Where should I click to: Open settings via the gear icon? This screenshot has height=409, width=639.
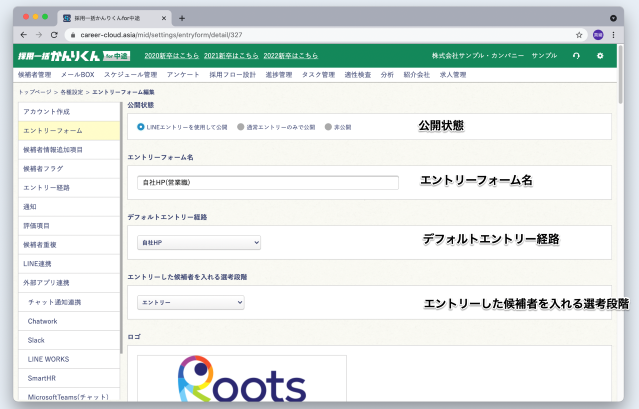click(x=600, y=55)
